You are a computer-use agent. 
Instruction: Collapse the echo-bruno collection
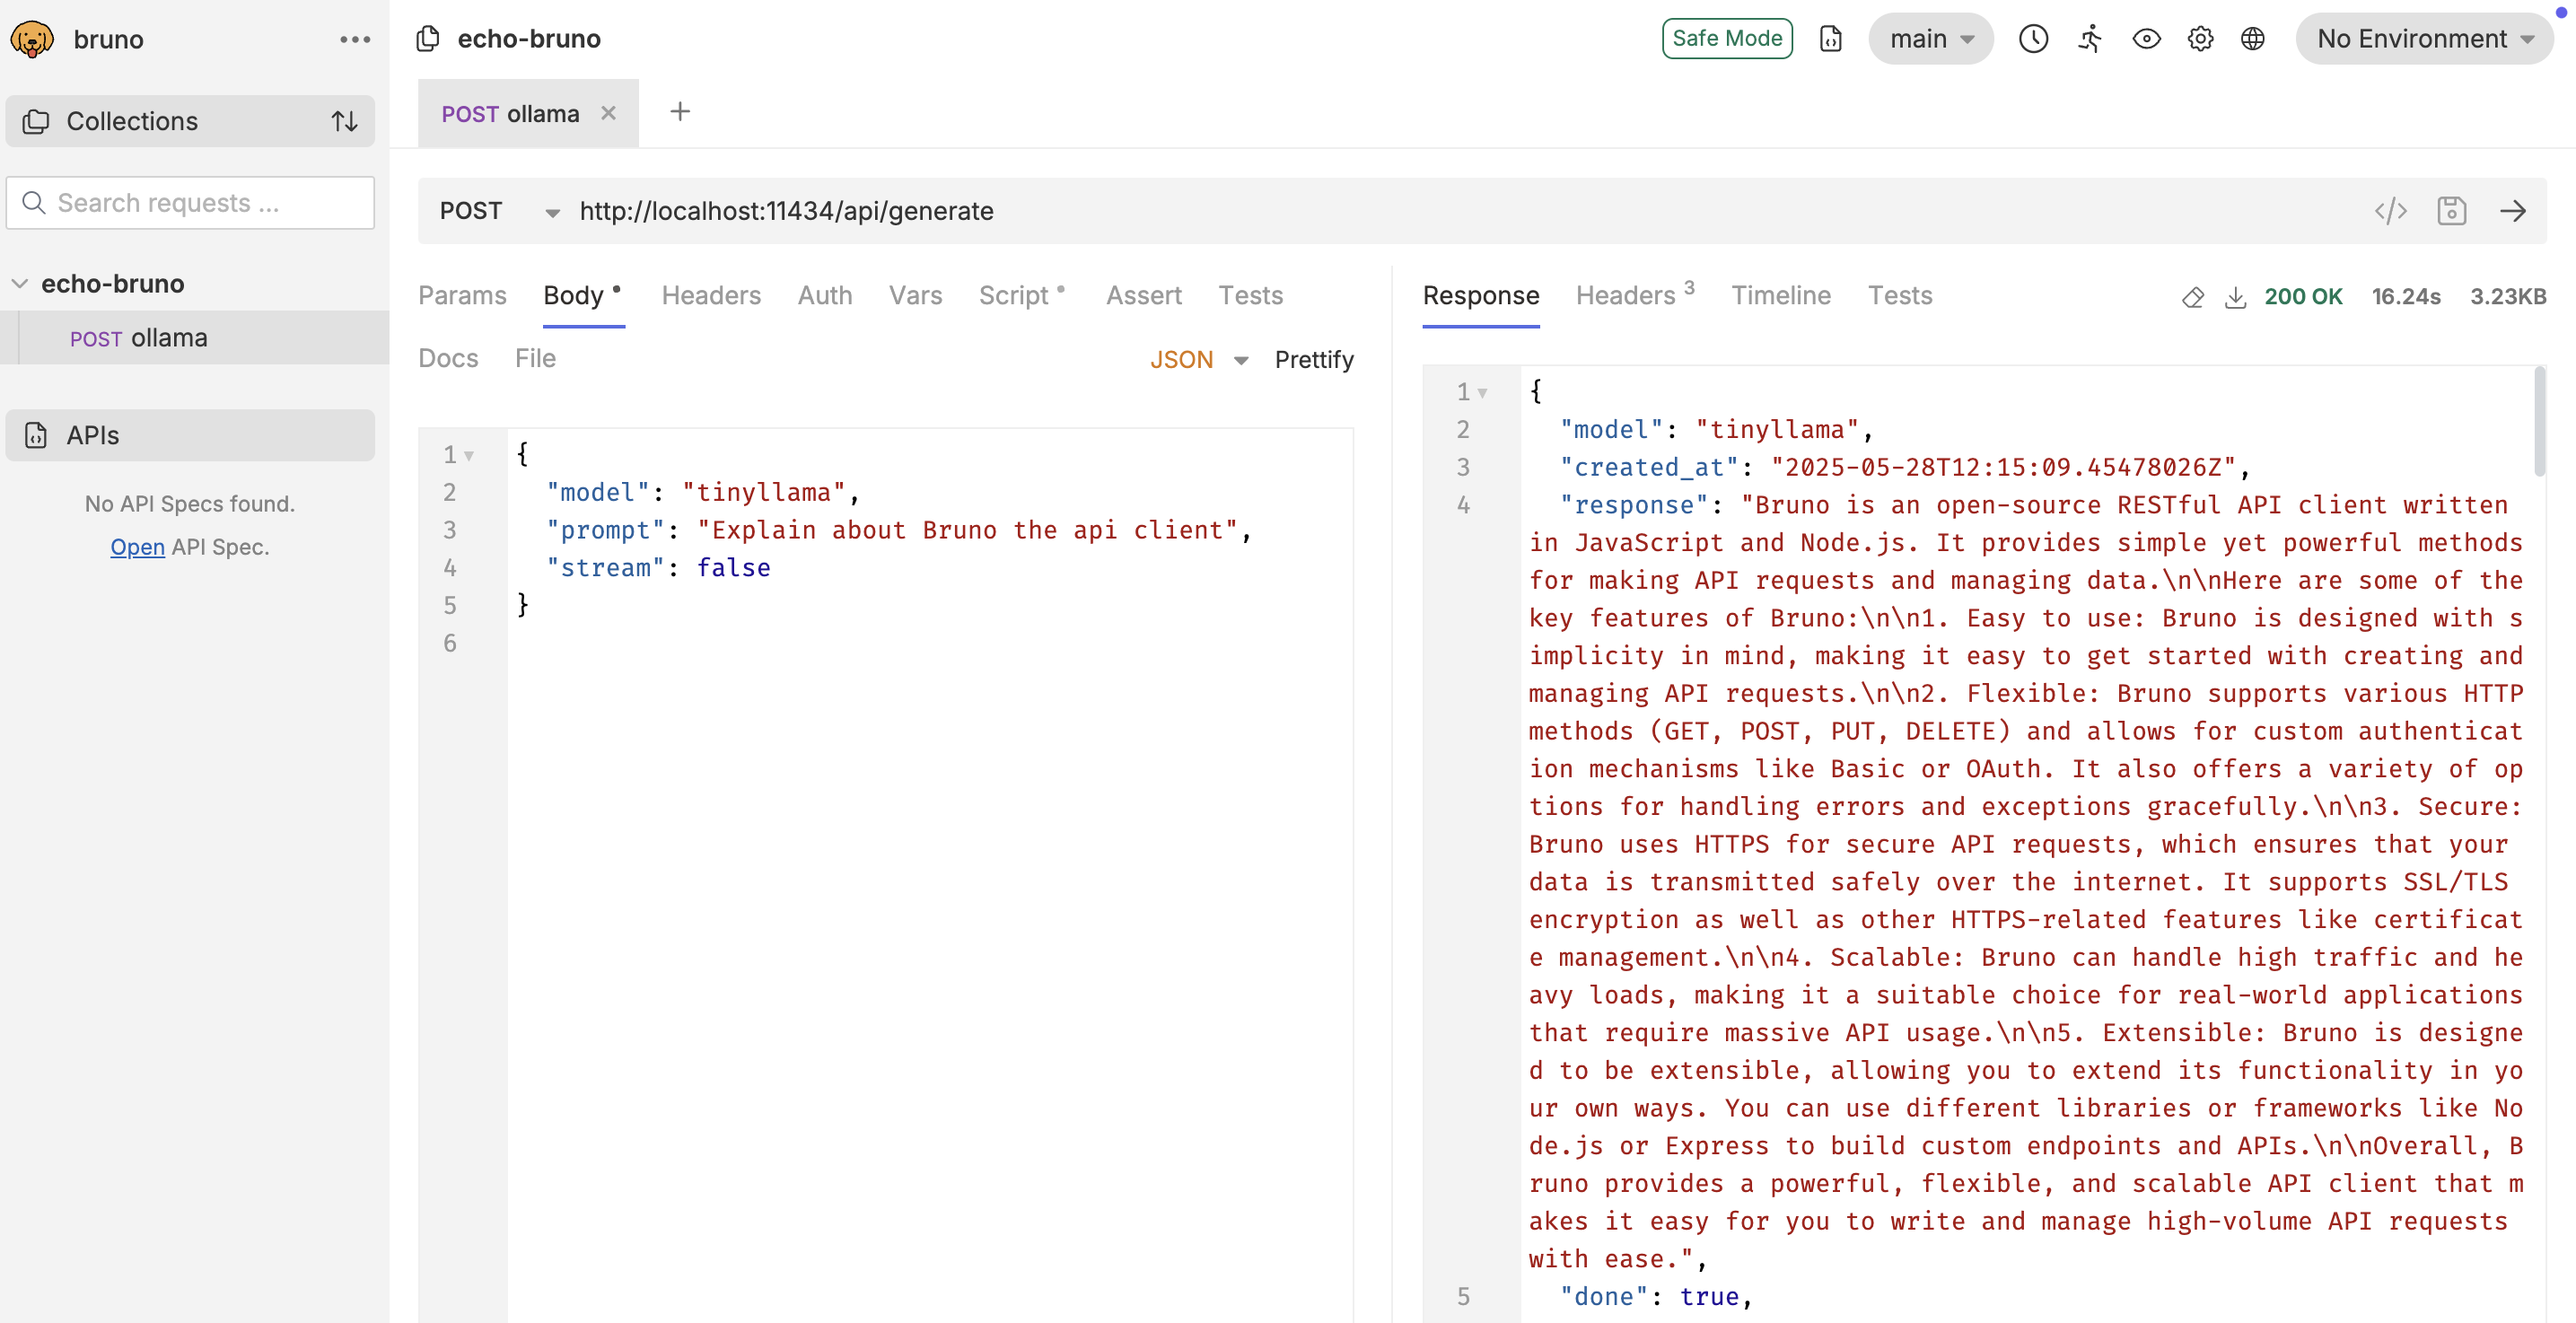[19, 283]
